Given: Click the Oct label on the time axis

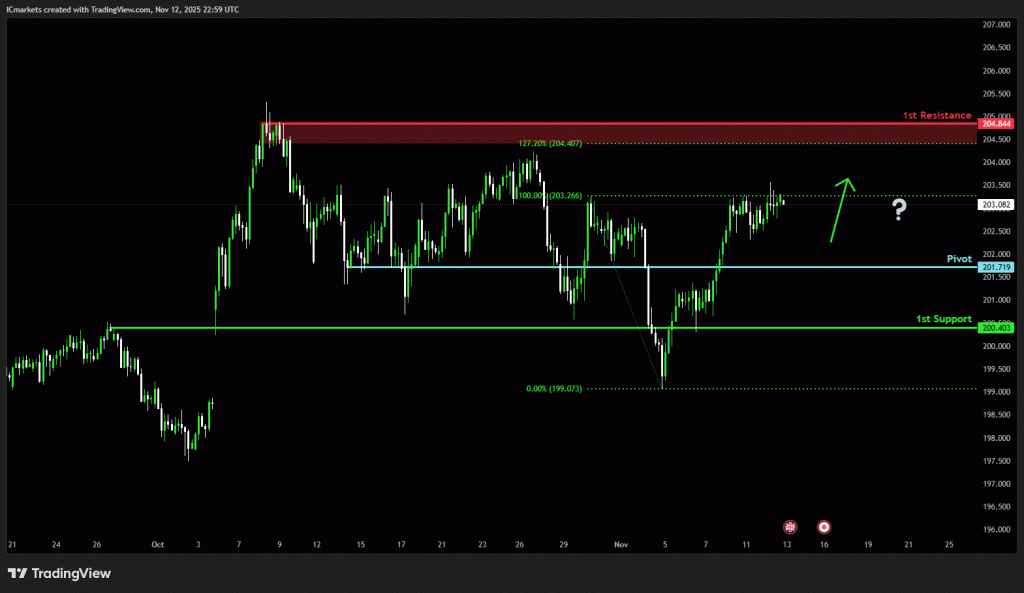Looking at the screenshot, I should point(157,545).
